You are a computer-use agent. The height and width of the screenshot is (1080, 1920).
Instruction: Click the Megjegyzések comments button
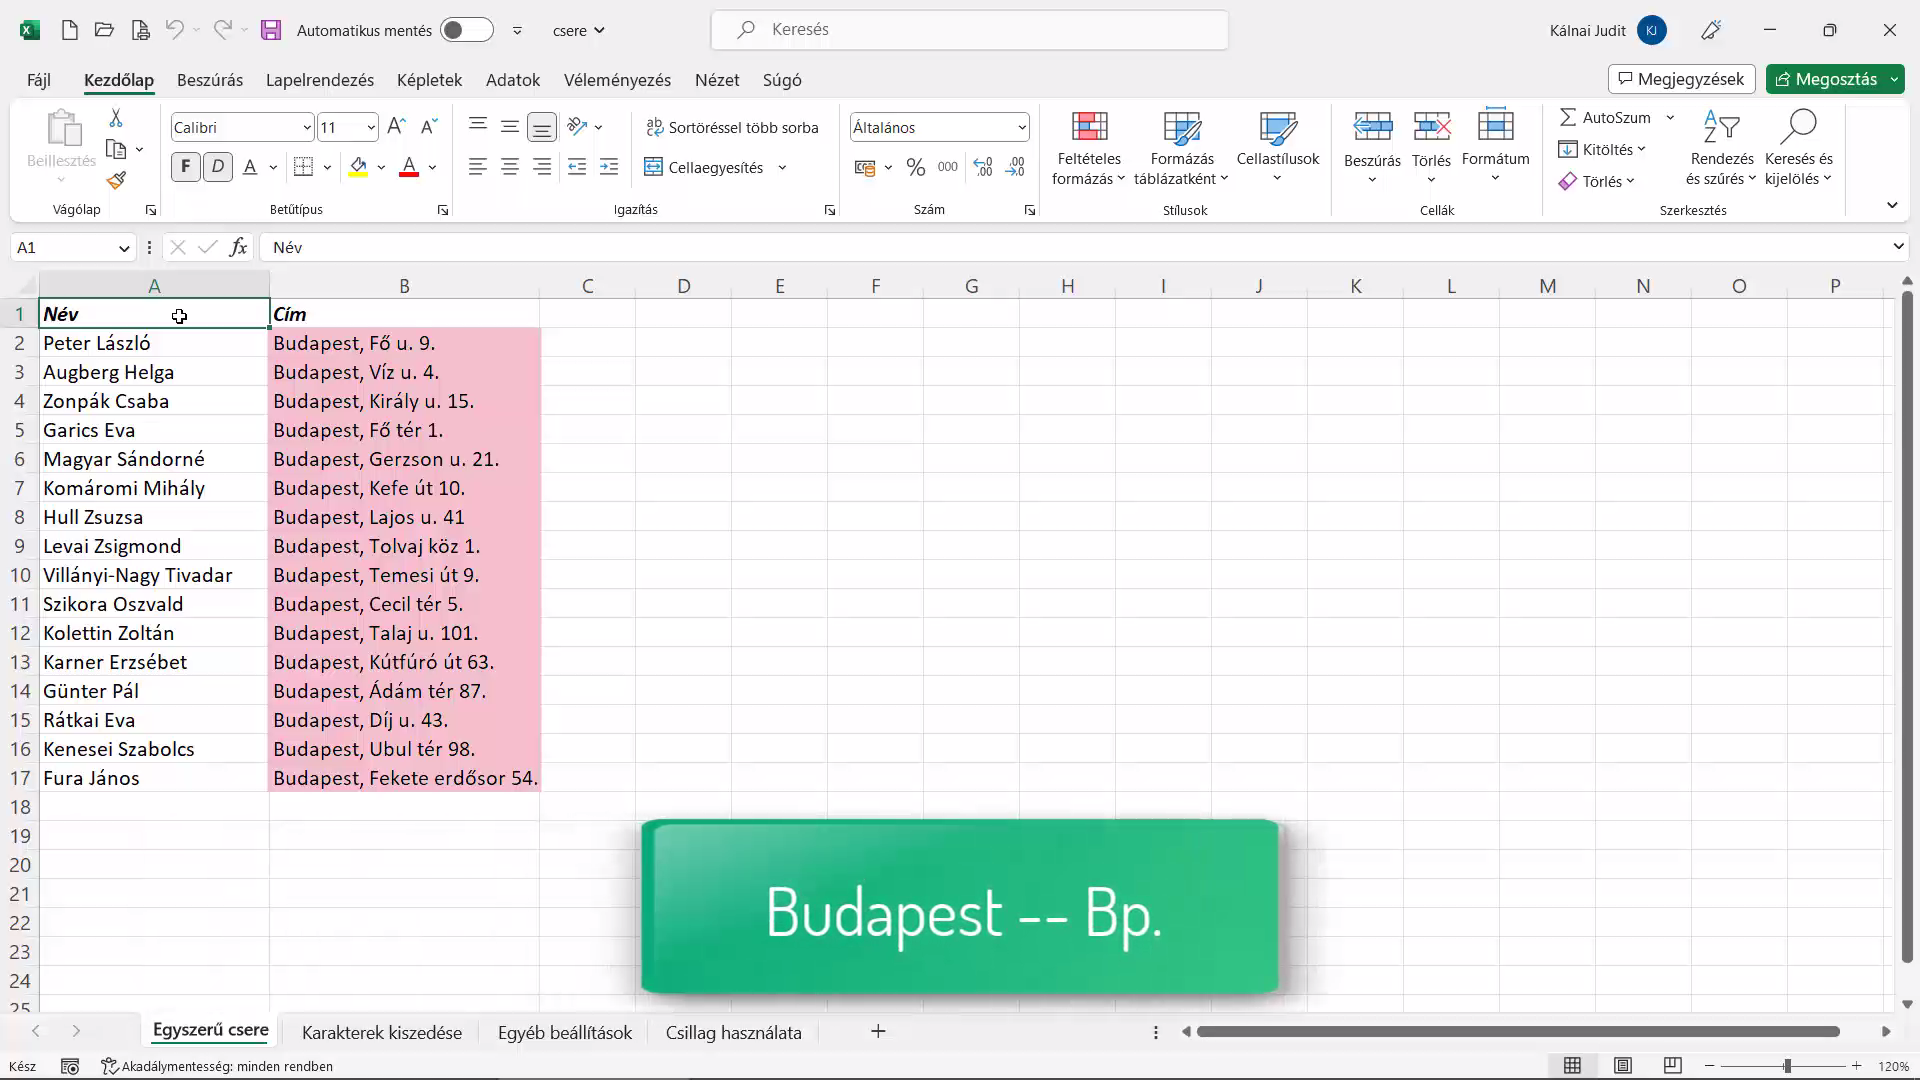point(1682,79)
